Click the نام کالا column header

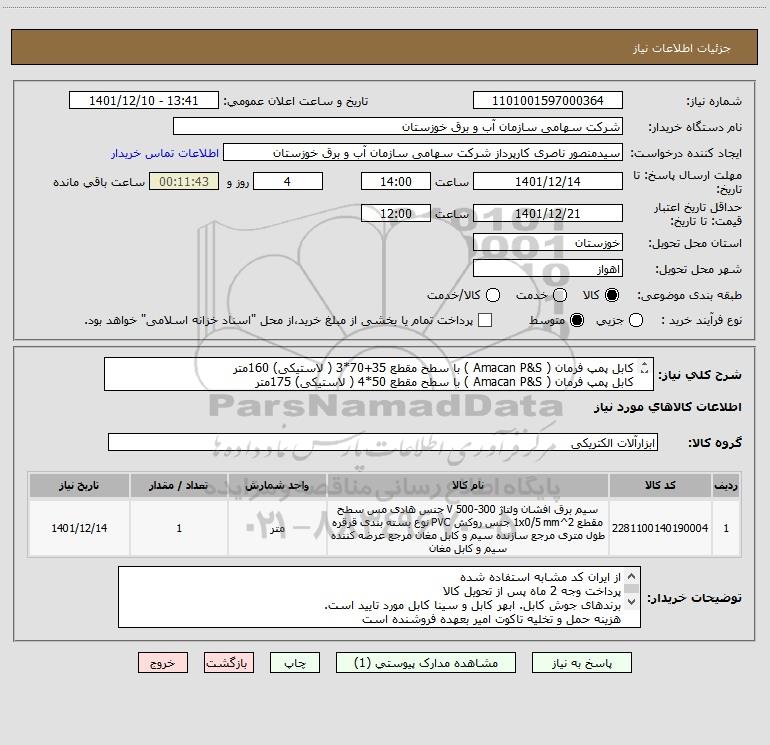pyautogui.click(x=468, y=486)
